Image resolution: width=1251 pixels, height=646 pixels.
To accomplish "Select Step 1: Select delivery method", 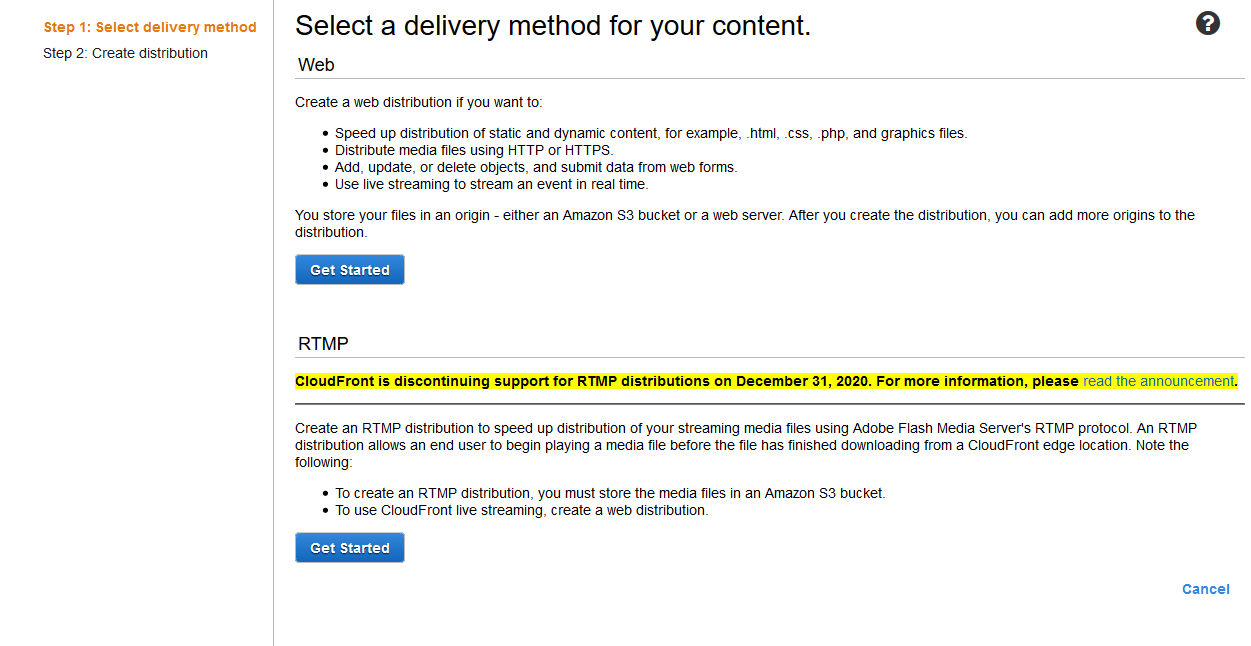I will click(x=150, y=27).
